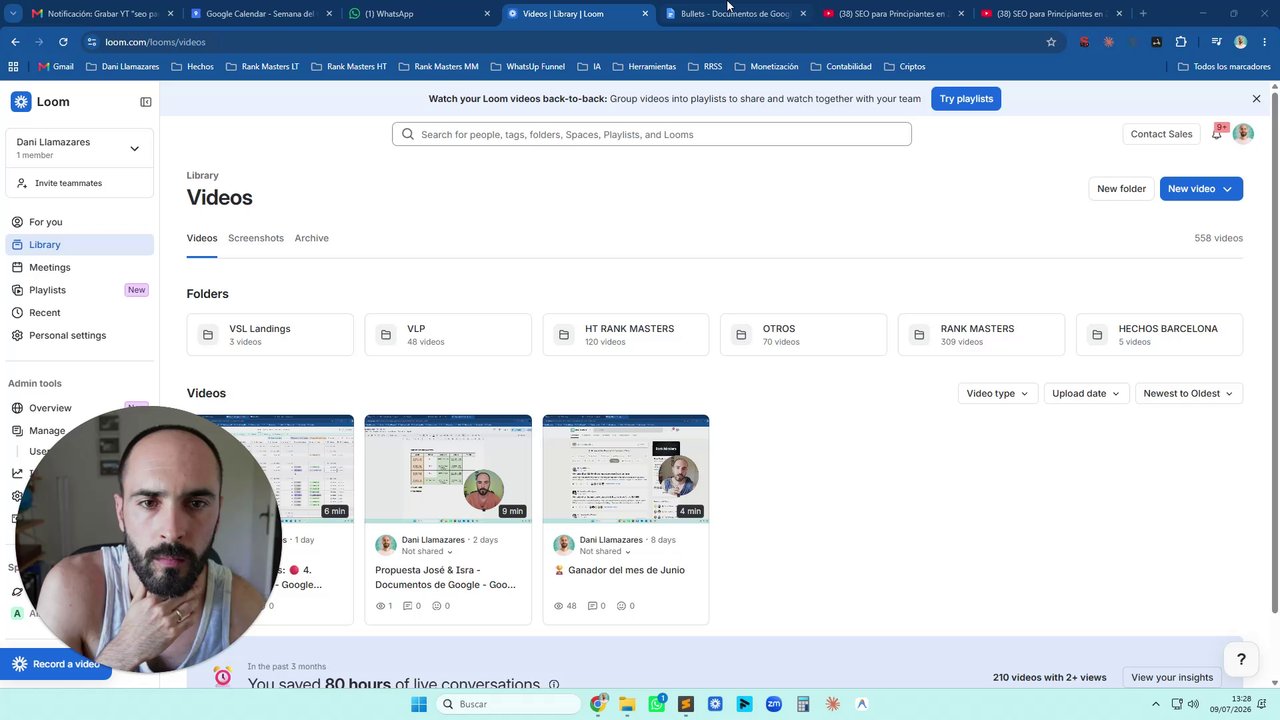Open the Propuesta José & Isra video title
1280x720 pixels.
coord(446,577)
